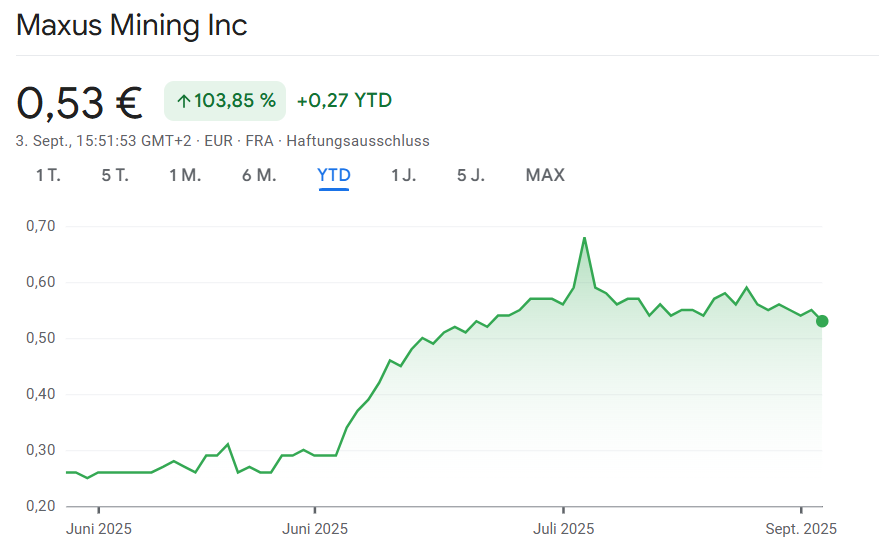
Task: Open the MAX time range
Action: tap(545, 175)
